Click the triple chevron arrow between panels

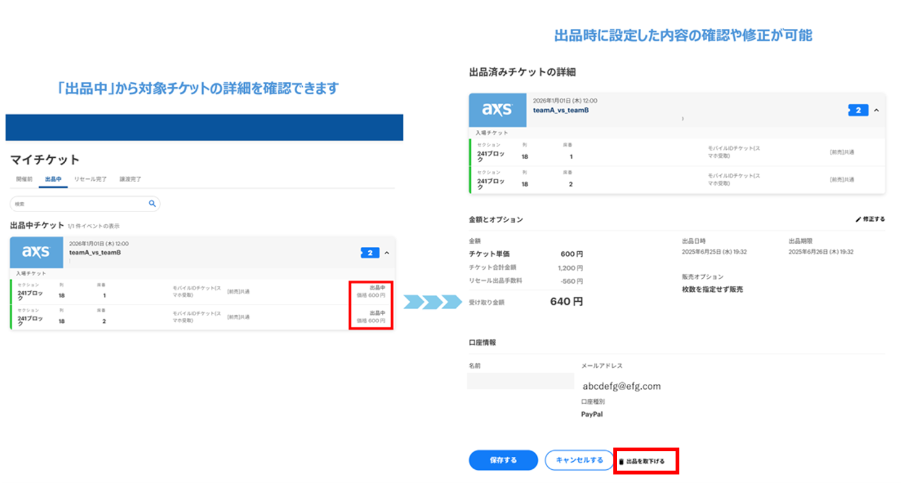(428, 303)
